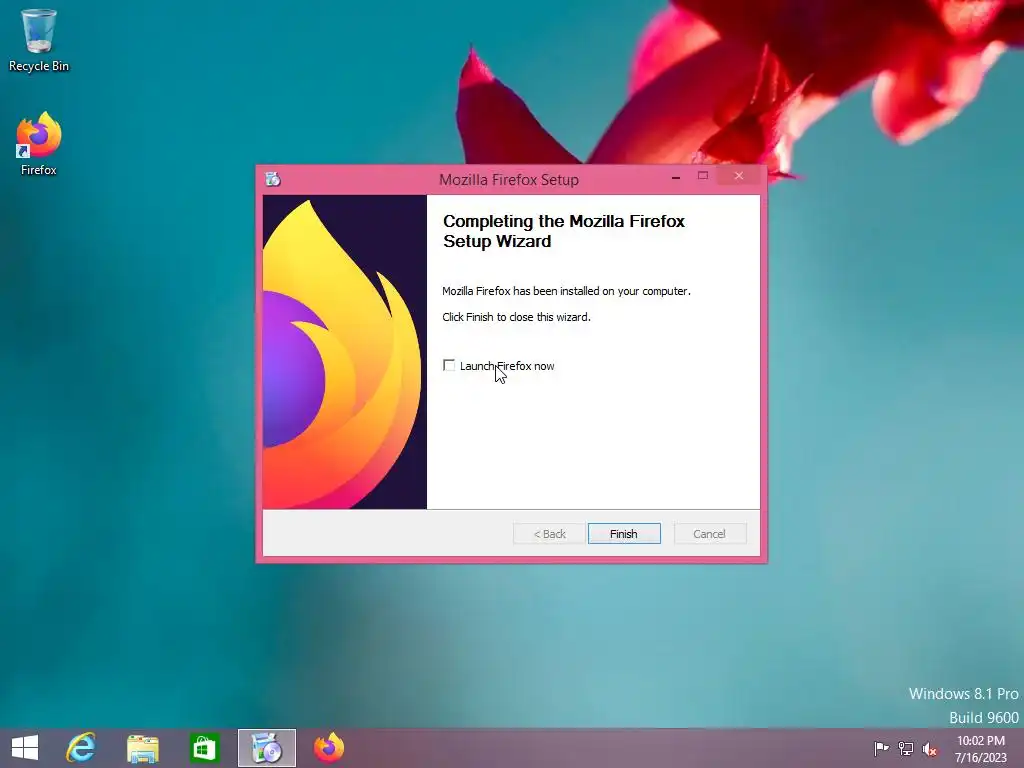Image resolution: width=1024 pixels, height=768 pixels.
Task: Open File Explorer from the taskbar
Action: (x=142, y=748)
